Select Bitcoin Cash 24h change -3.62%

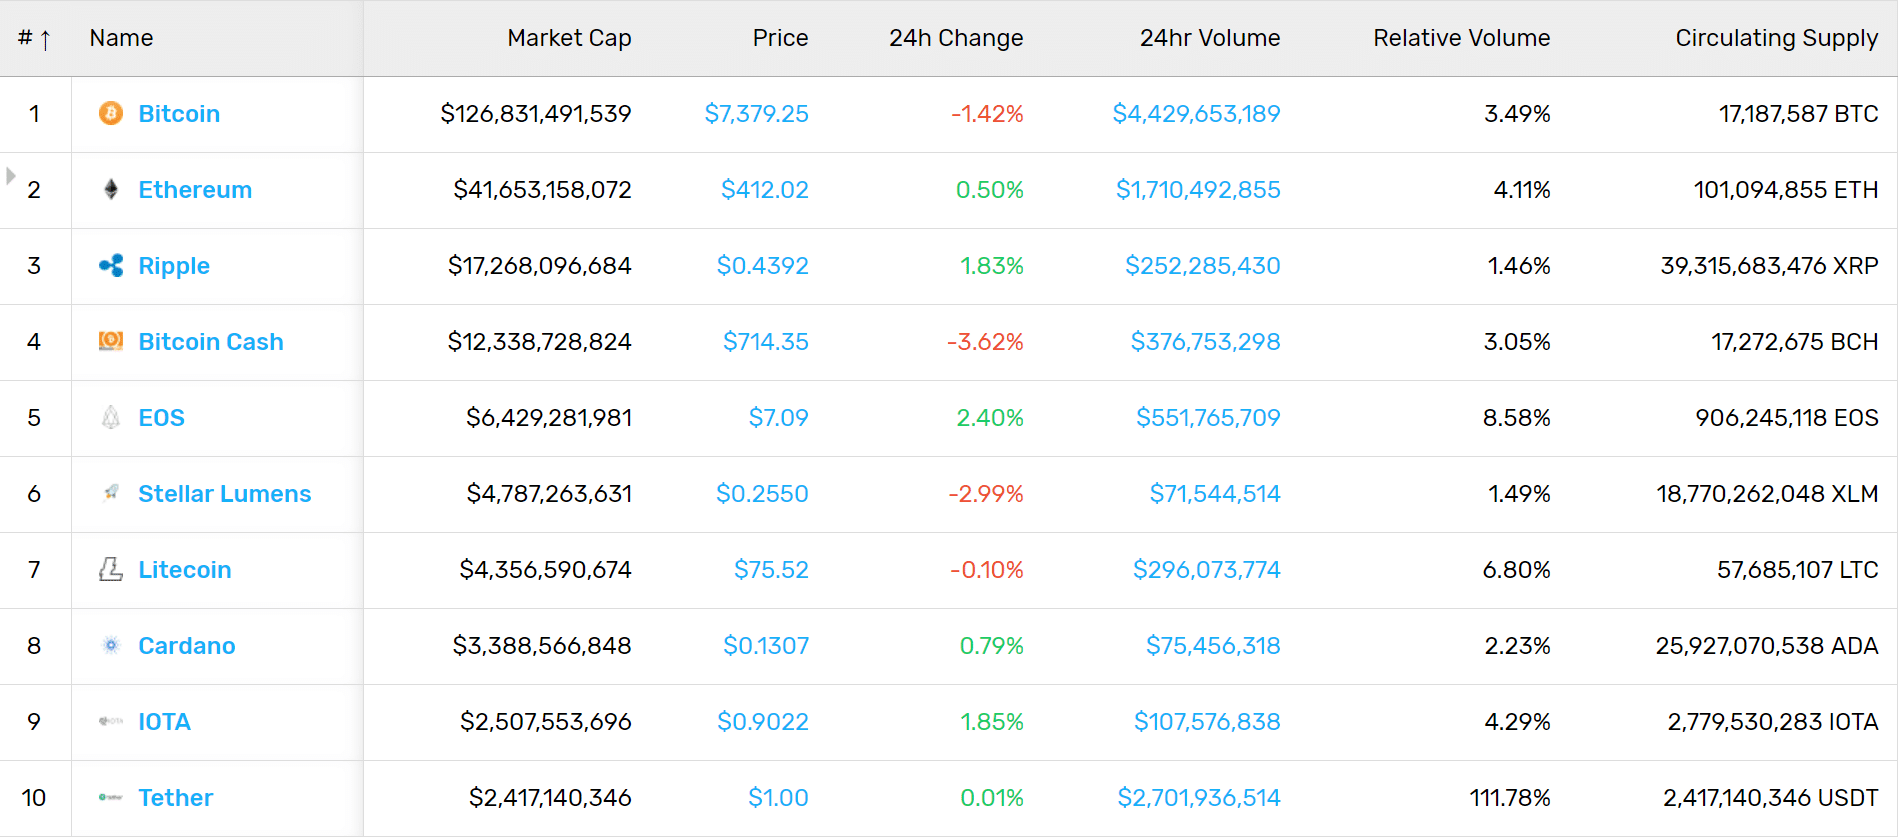tap(985, 342)
